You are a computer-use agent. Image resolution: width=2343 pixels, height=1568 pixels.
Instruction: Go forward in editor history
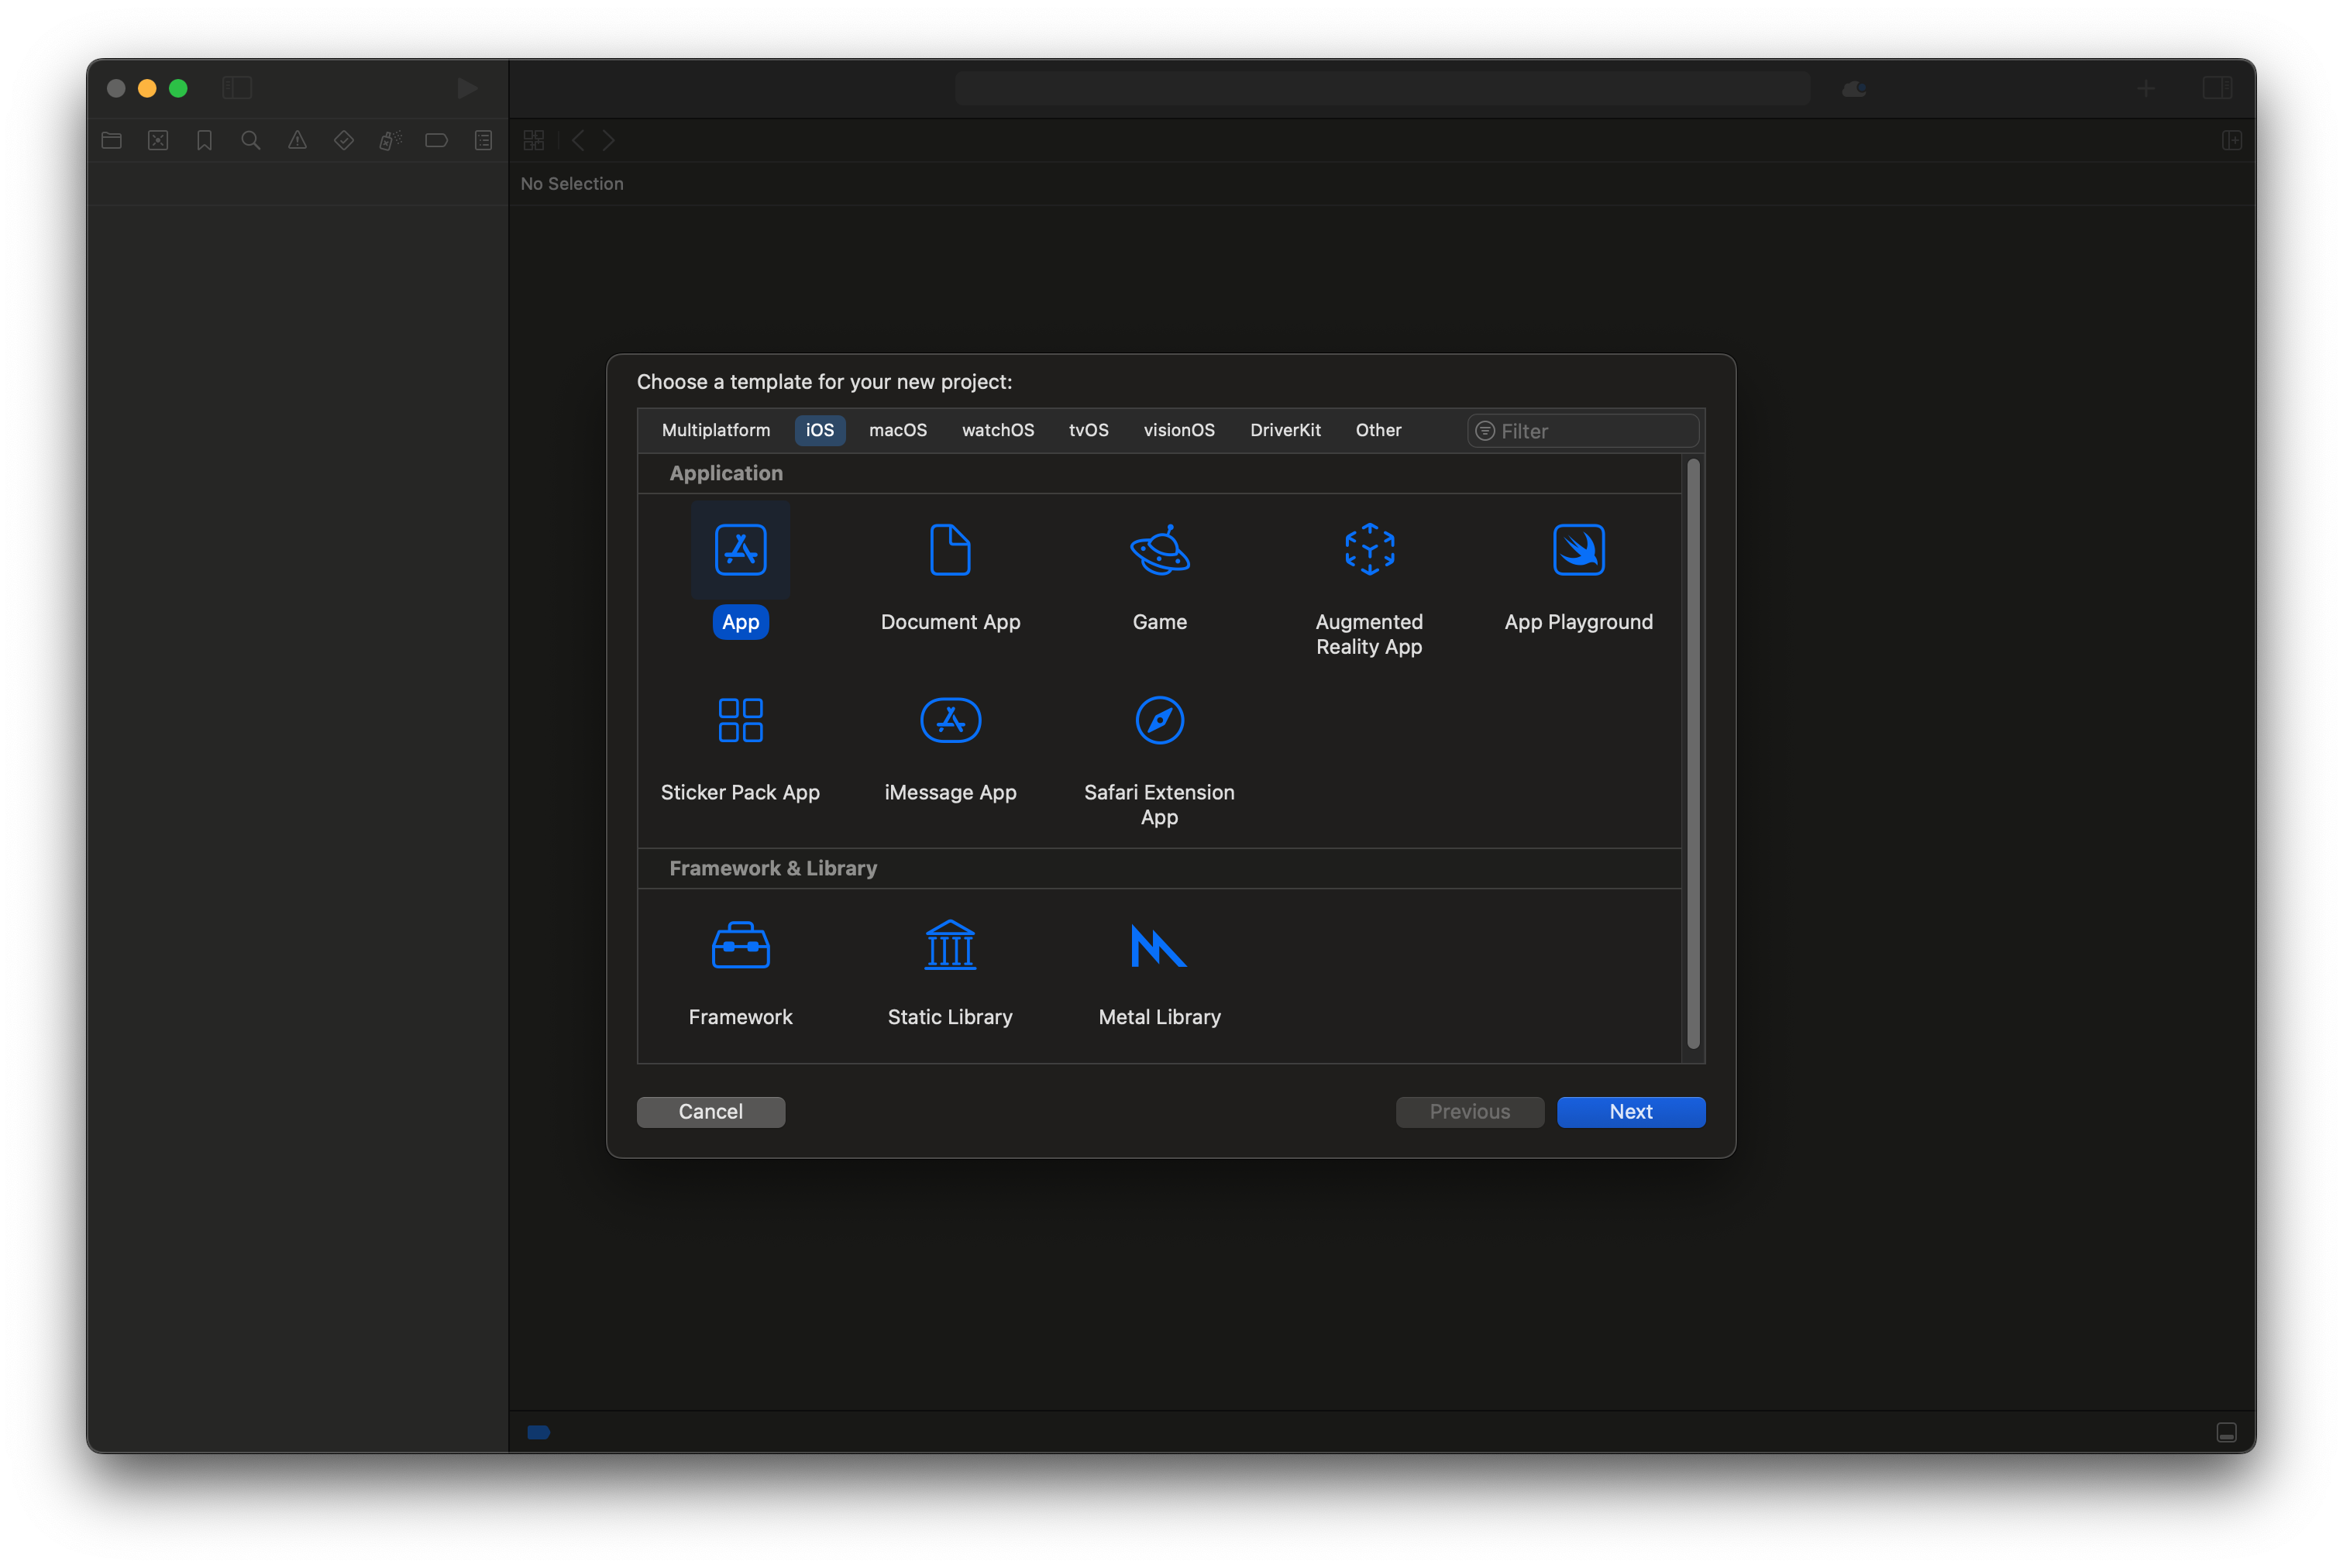(x=608, y=141)
